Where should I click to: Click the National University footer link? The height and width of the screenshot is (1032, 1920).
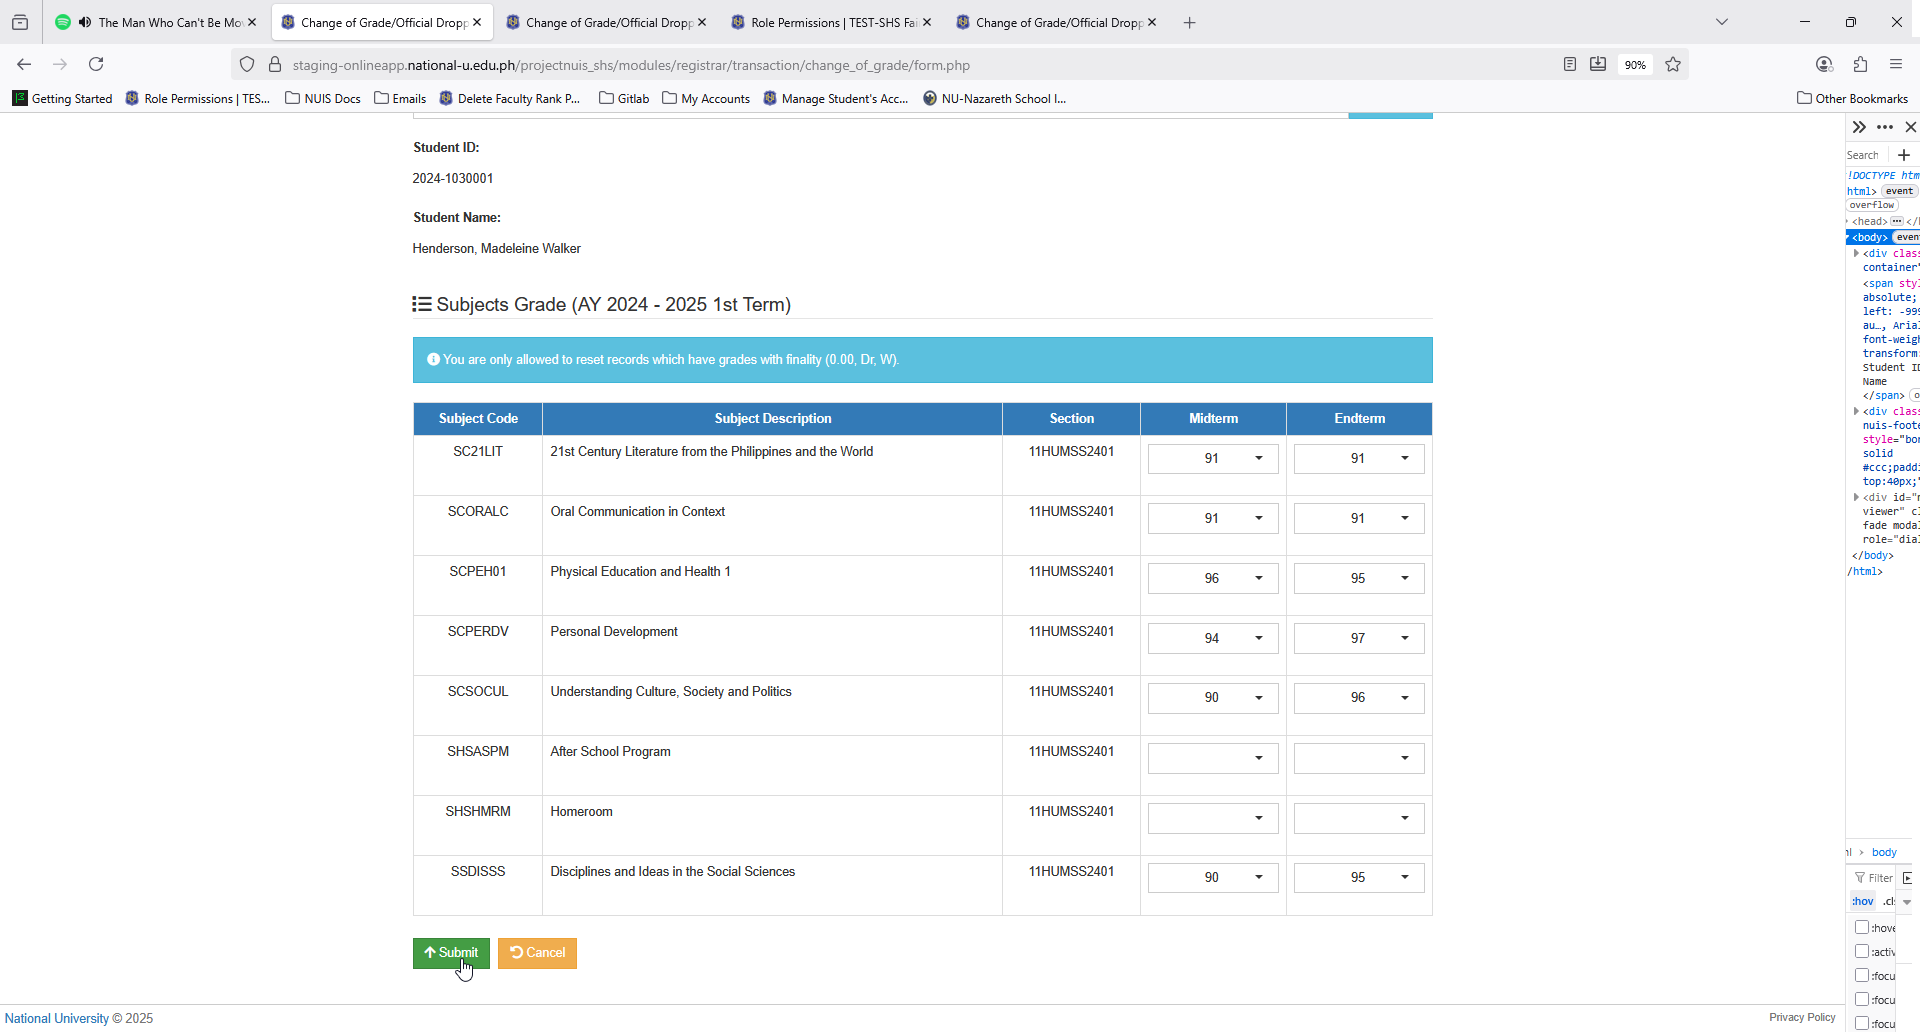57,1018
